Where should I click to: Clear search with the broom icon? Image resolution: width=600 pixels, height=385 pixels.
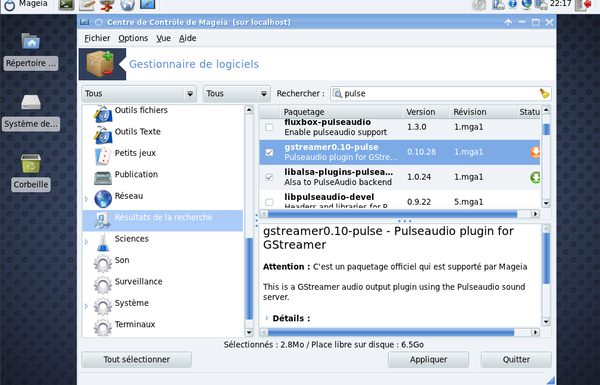(x=544, y=93)
